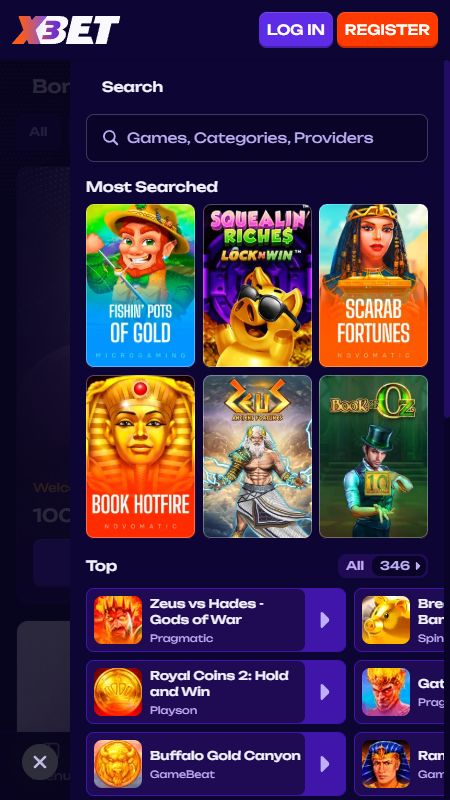Open Book of Oz game thumbnail
This screenshot has height=800, width=450.
tap(373, 457)
